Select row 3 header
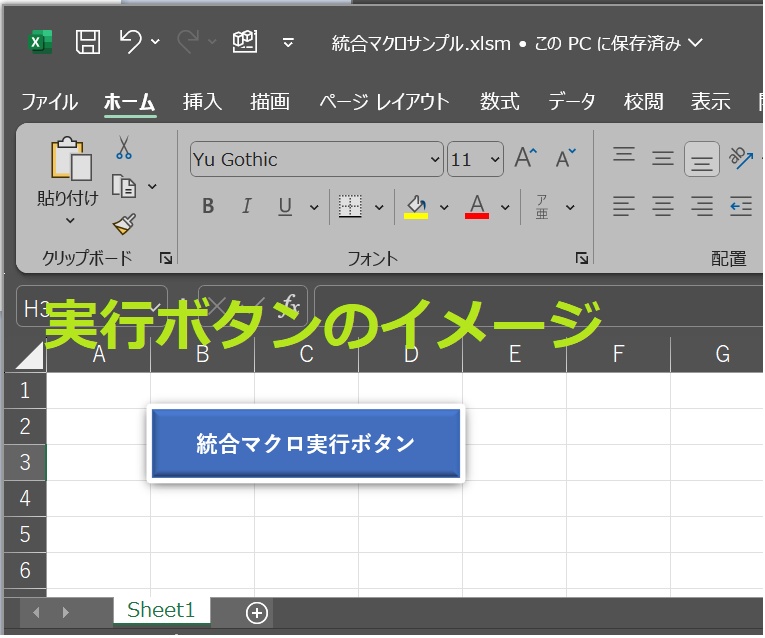 pyautogui.click(x=25, y=462)
